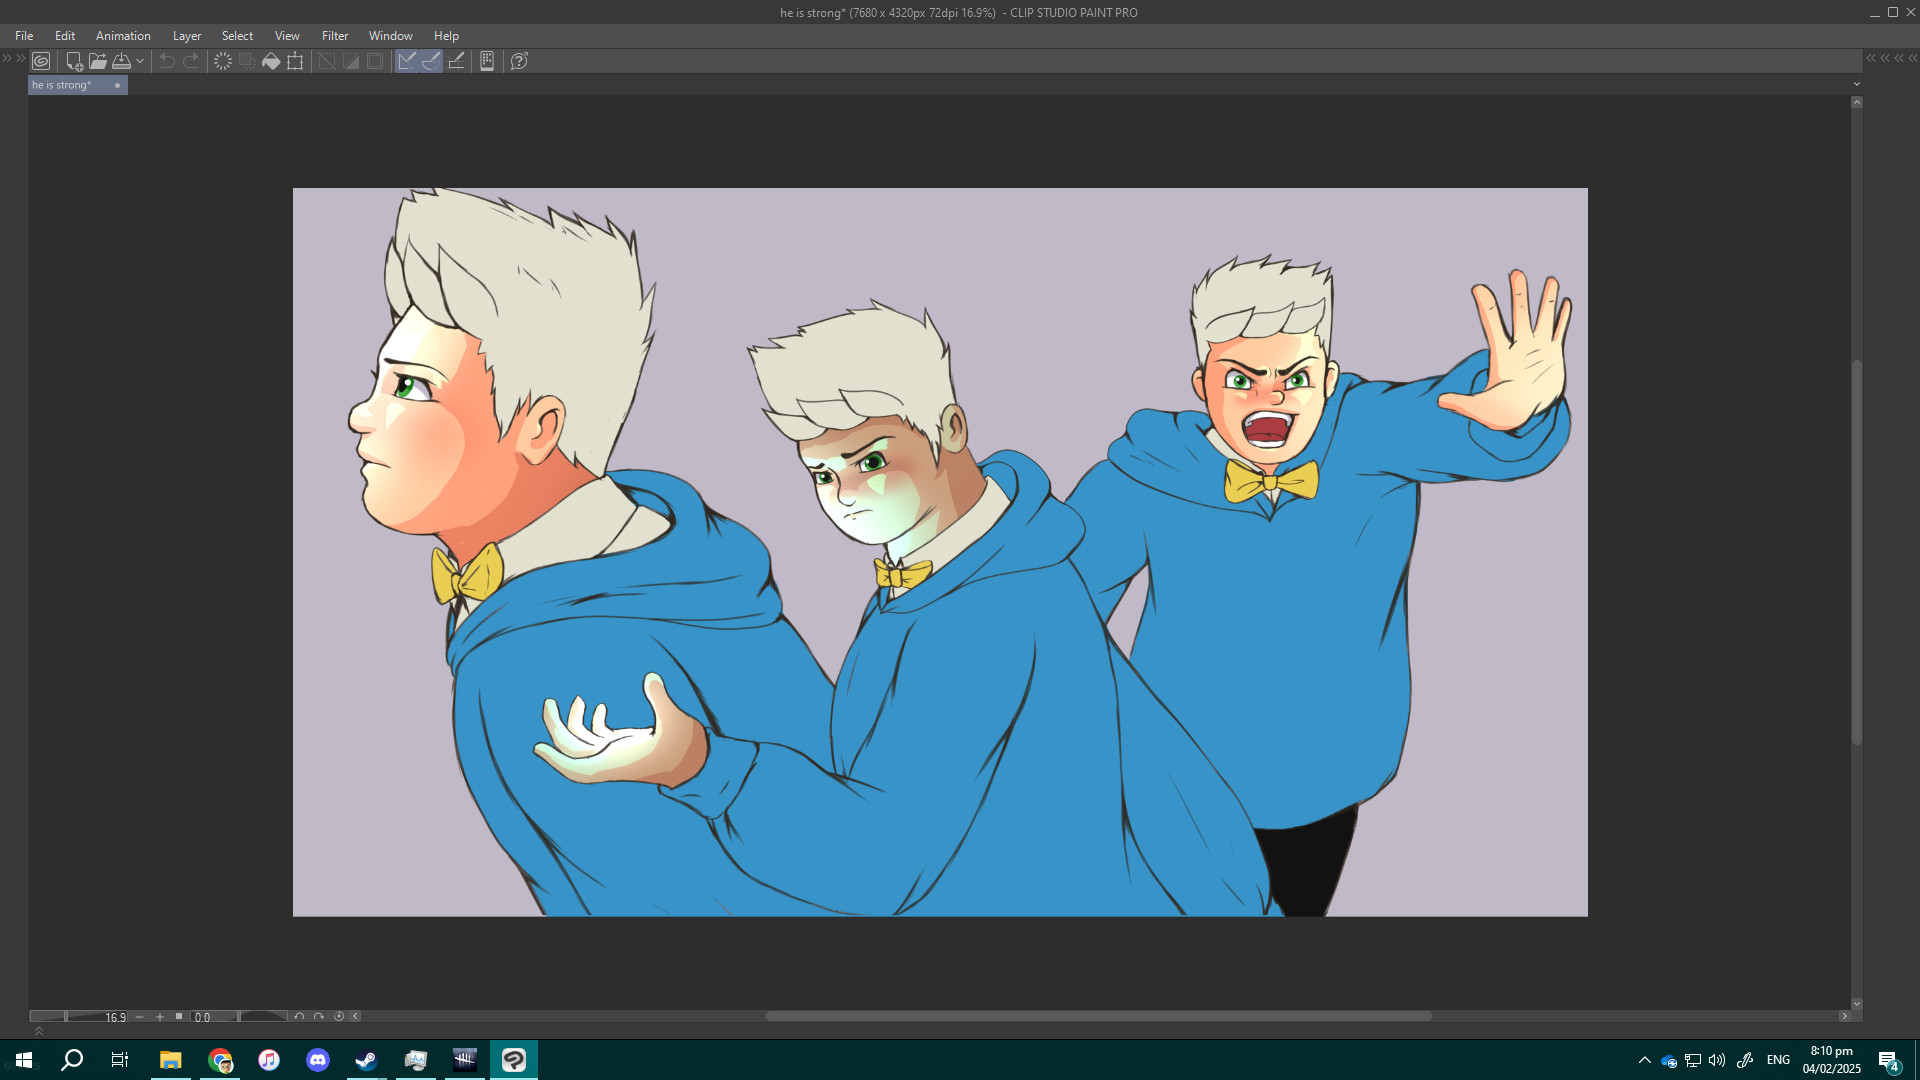The image size is (1920, 1080).
Task: Click horizontal scrollbar right arrow
Action: pyautogui.click(x=1845, y=1016)
